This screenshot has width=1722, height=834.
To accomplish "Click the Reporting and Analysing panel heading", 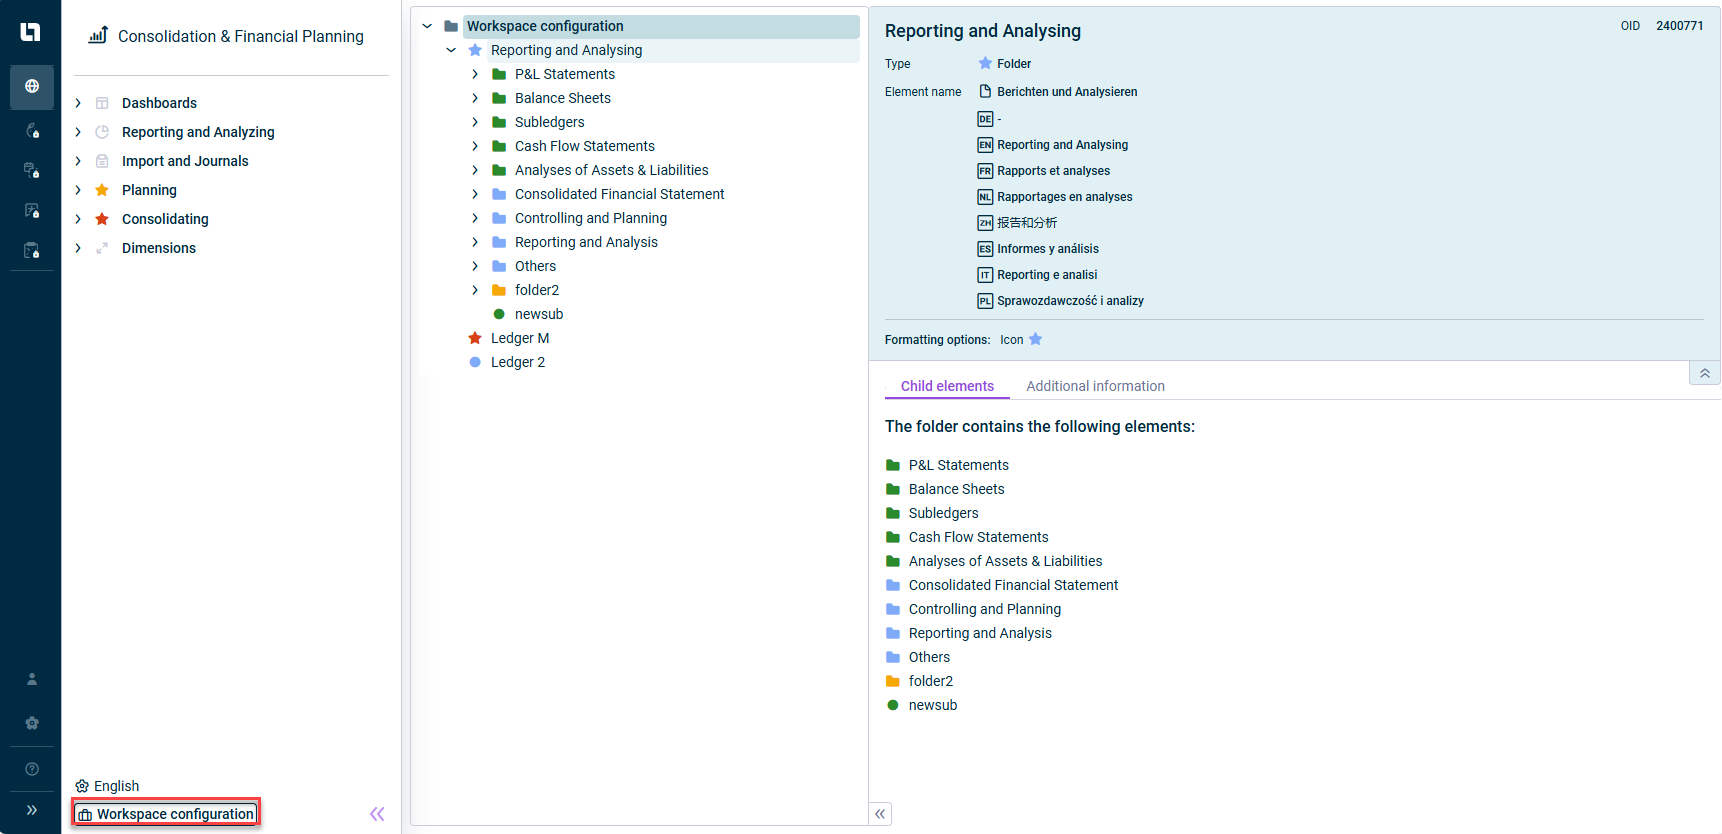I will pyautogui.click(x=982, y=31).
